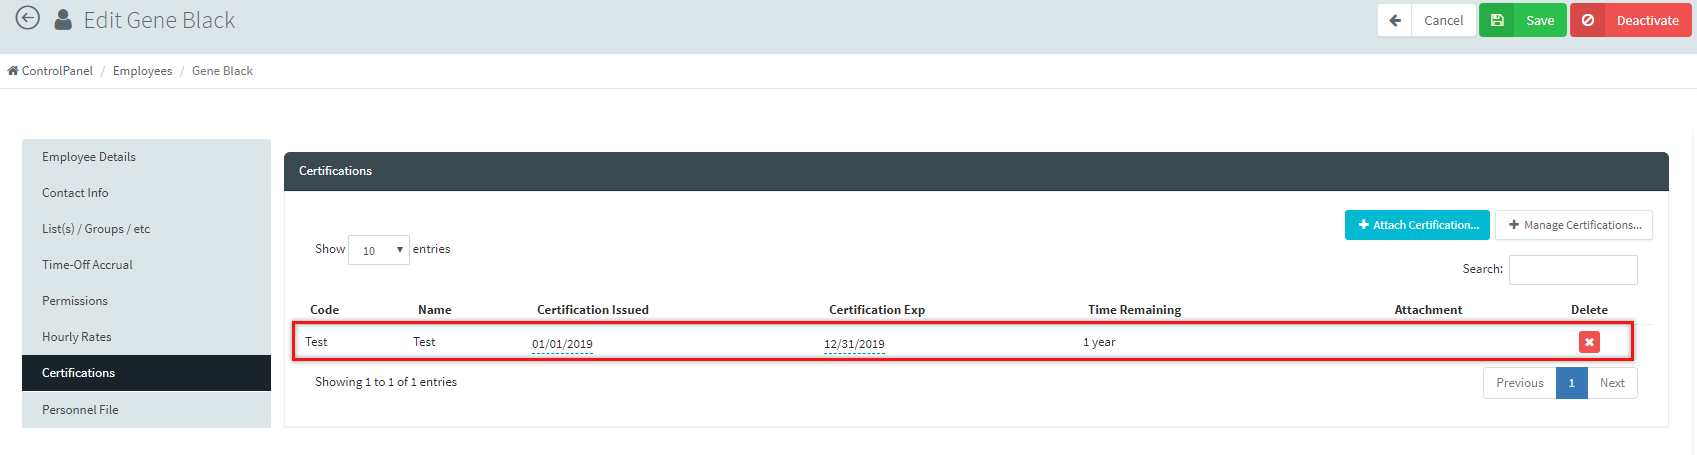Sort by Certification Issued column
The width and height of the screenshot is (1697, 455).
[x=593, y=310]
